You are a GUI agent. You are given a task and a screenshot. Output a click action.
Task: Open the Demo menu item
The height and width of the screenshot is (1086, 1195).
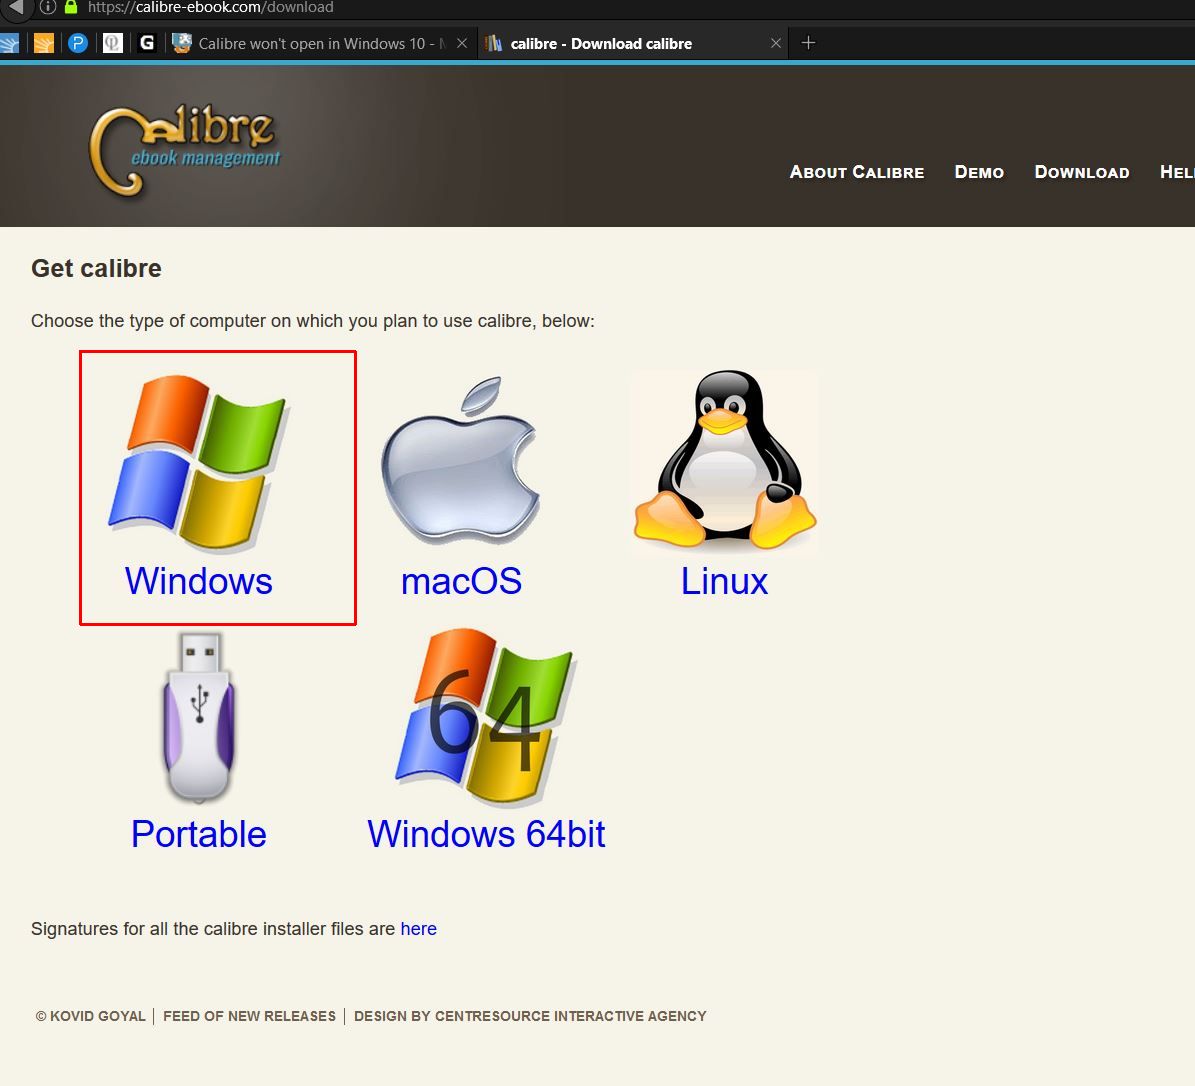pyautogui.click(x=979, y=172)
